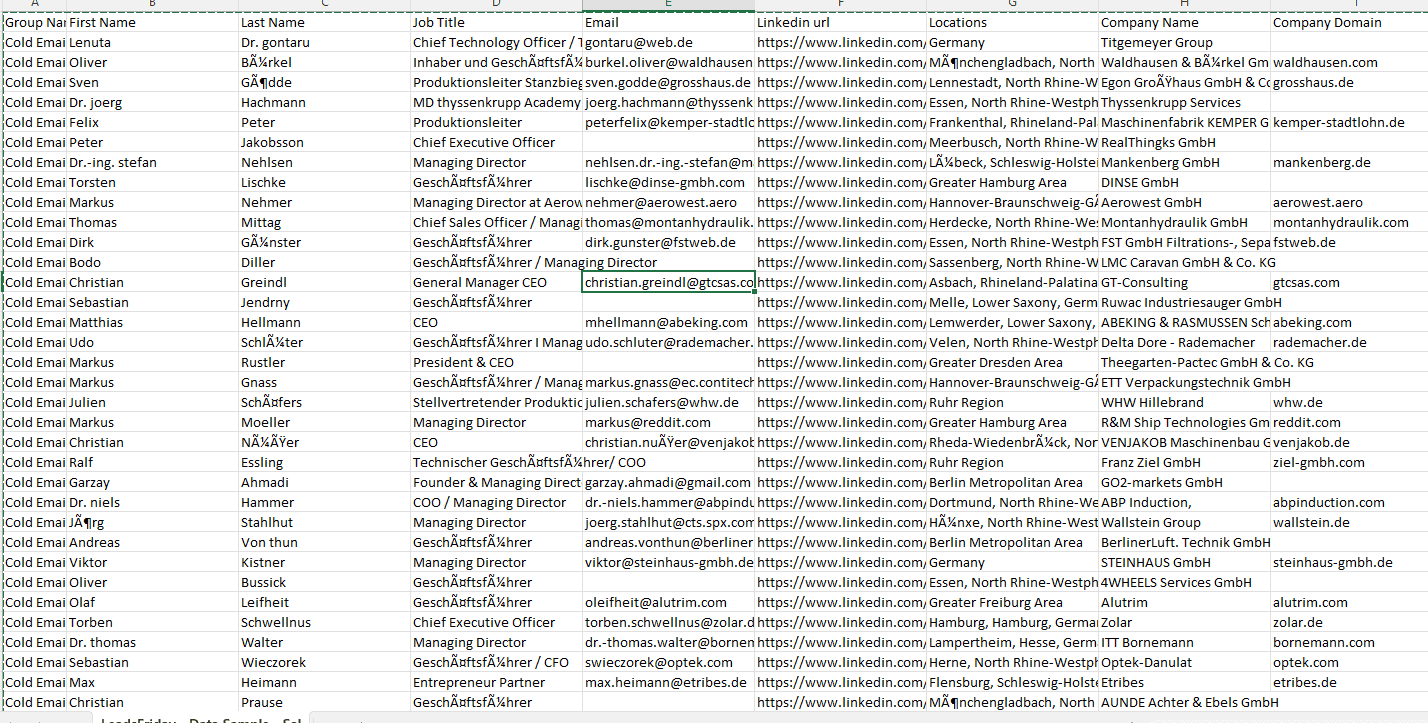Select the "Email" header cell
This screenshot has width=1428, height=723.
pos(668,22)
